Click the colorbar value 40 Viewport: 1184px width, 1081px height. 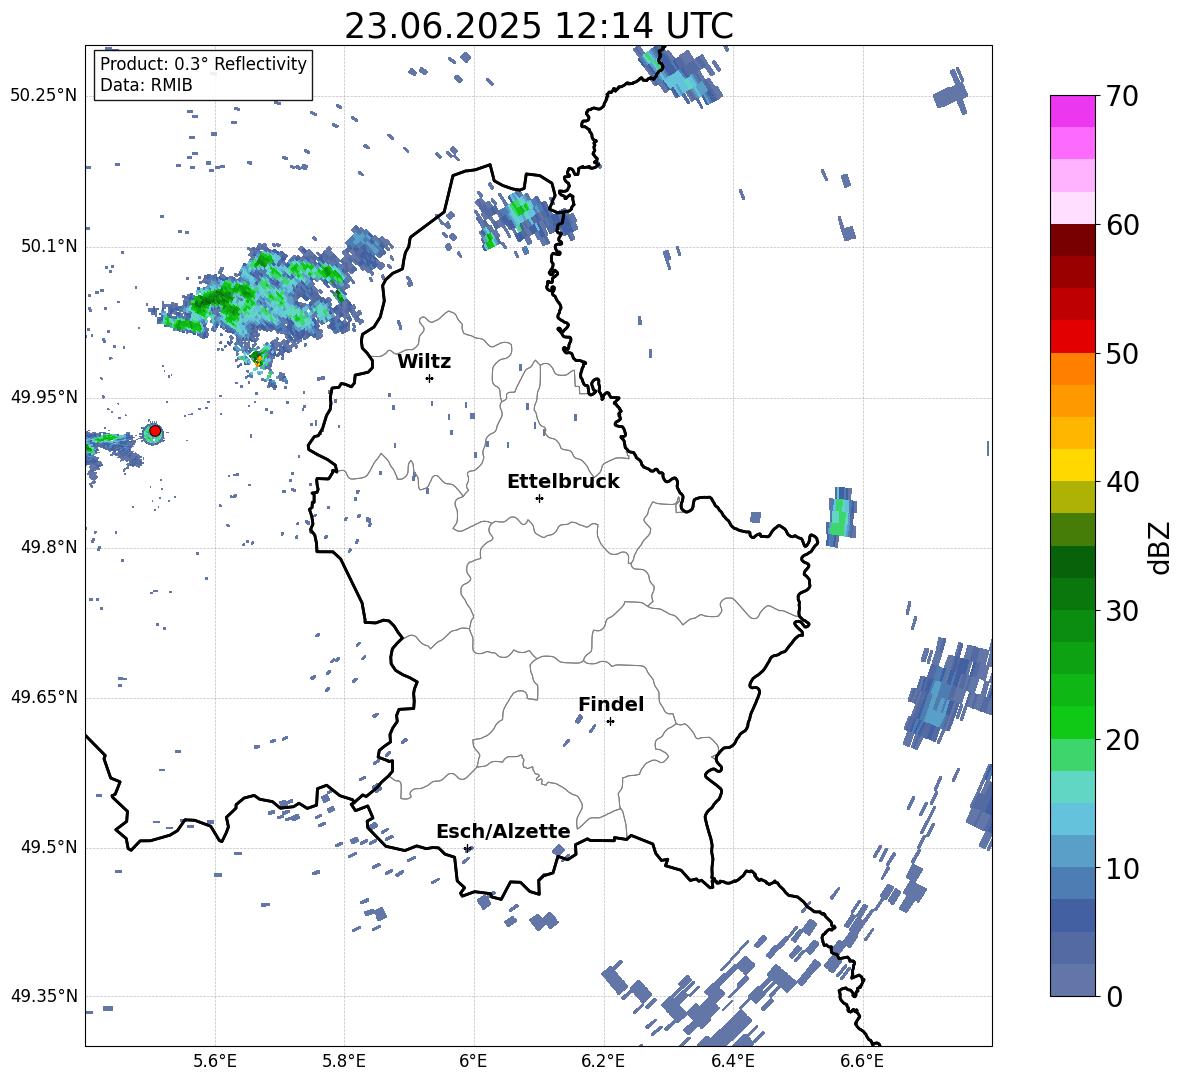tap(1122, 482)
